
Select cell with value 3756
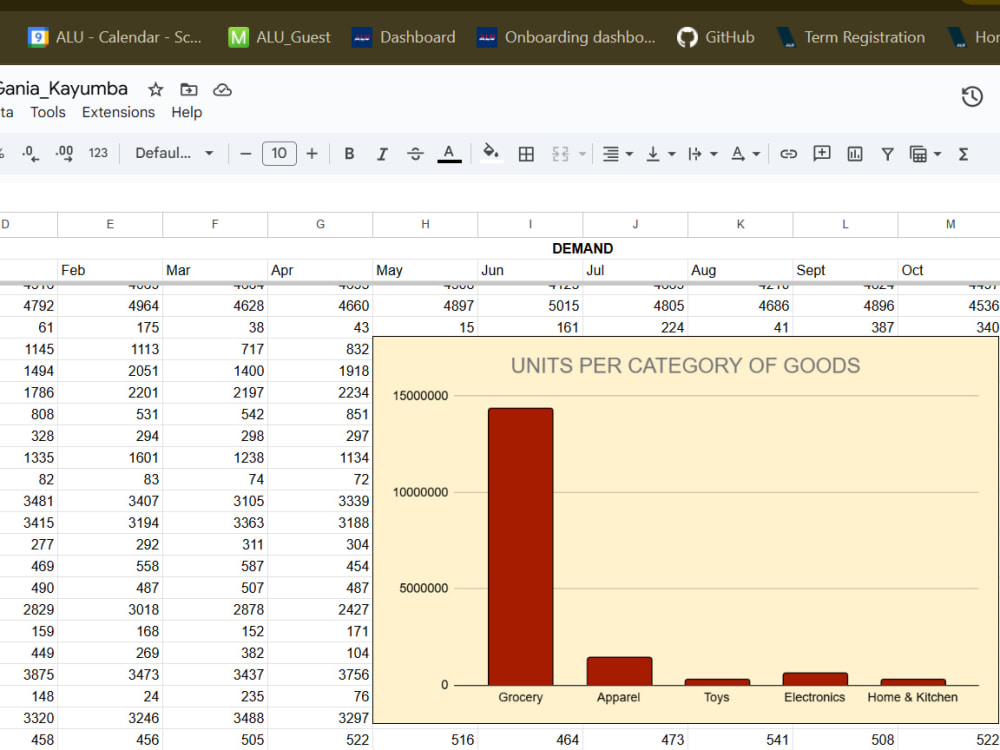pos(320,675)
